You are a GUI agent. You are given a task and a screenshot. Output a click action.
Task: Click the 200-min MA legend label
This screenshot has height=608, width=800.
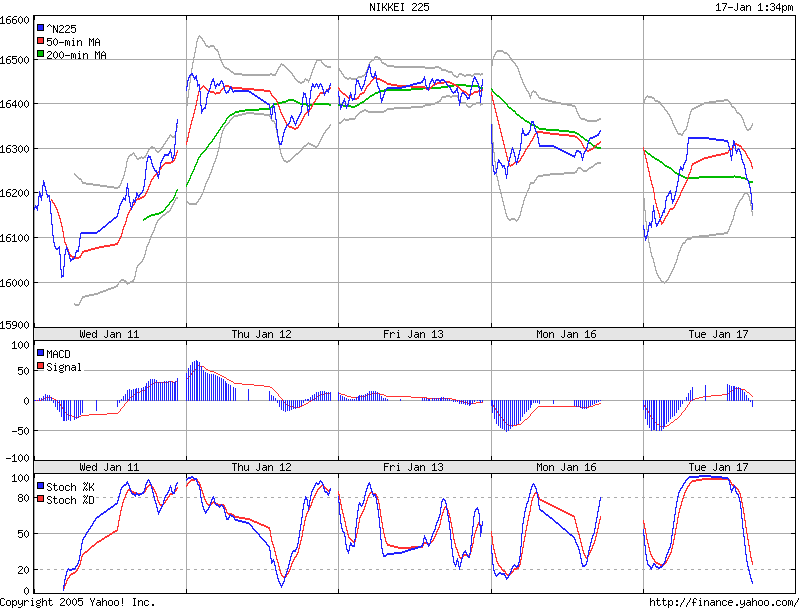[x=77, y=55]
